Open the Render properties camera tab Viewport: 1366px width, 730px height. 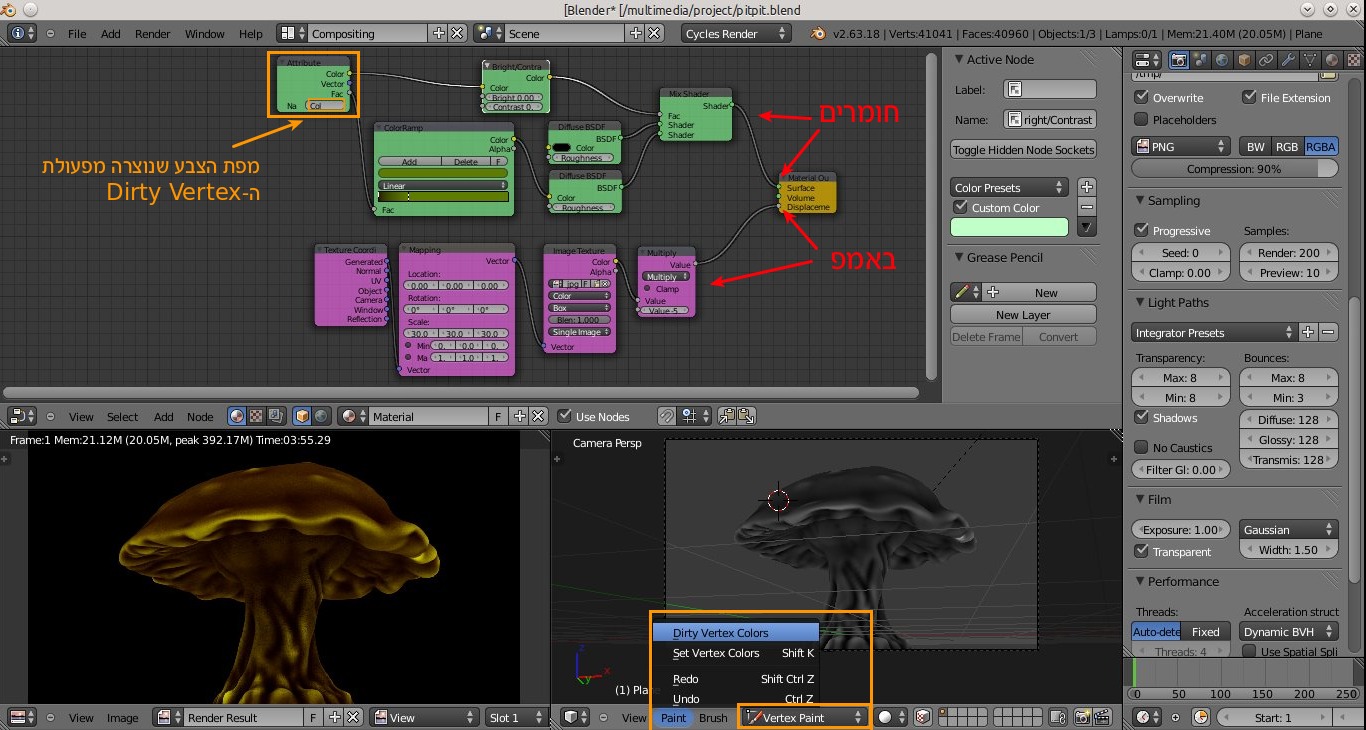click(1179, 60)
